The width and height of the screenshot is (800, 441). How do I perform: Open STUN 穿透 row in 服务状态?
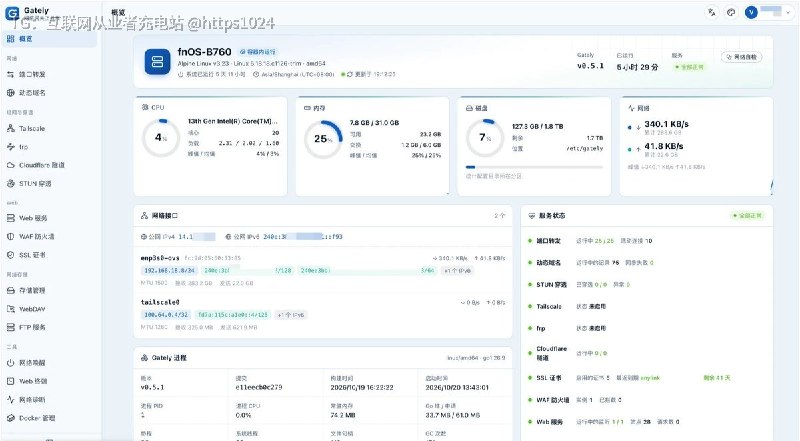(646, 285)
